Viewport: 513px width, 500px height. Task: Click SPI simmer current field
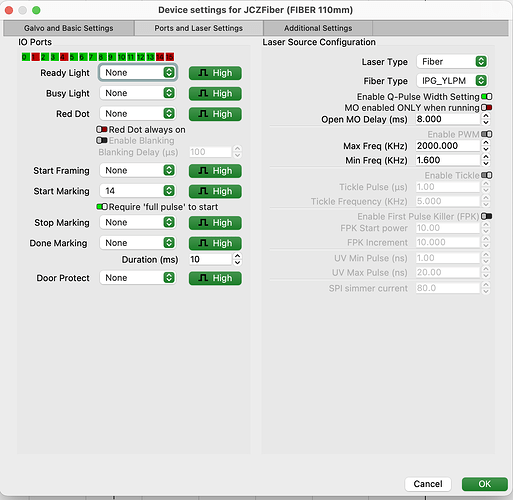click(448, 288)
